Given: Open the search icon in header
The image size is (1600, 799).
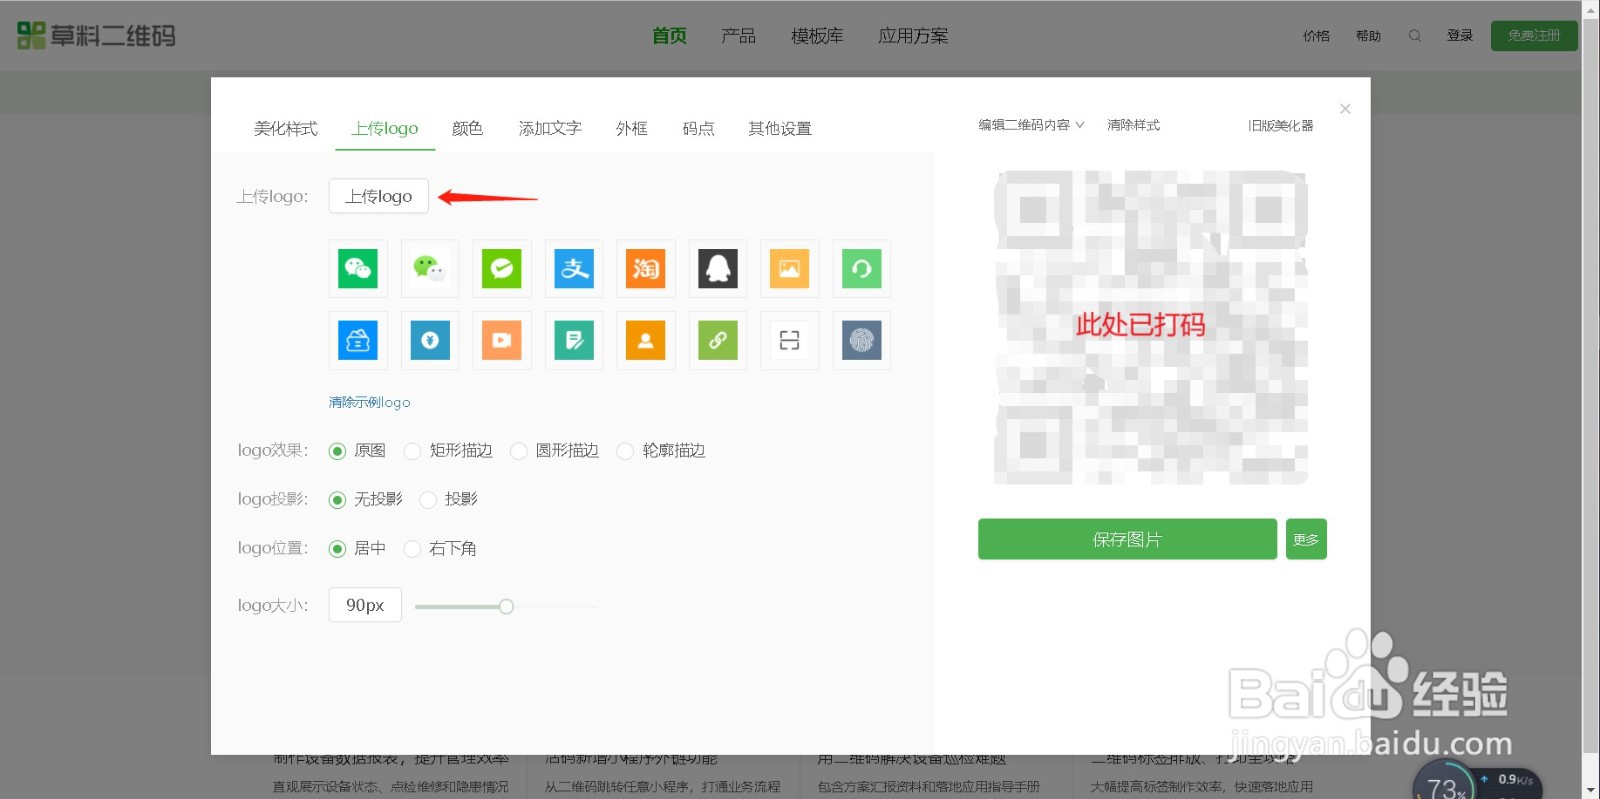Looking at the screenshot, I should tap(1415, 36).
